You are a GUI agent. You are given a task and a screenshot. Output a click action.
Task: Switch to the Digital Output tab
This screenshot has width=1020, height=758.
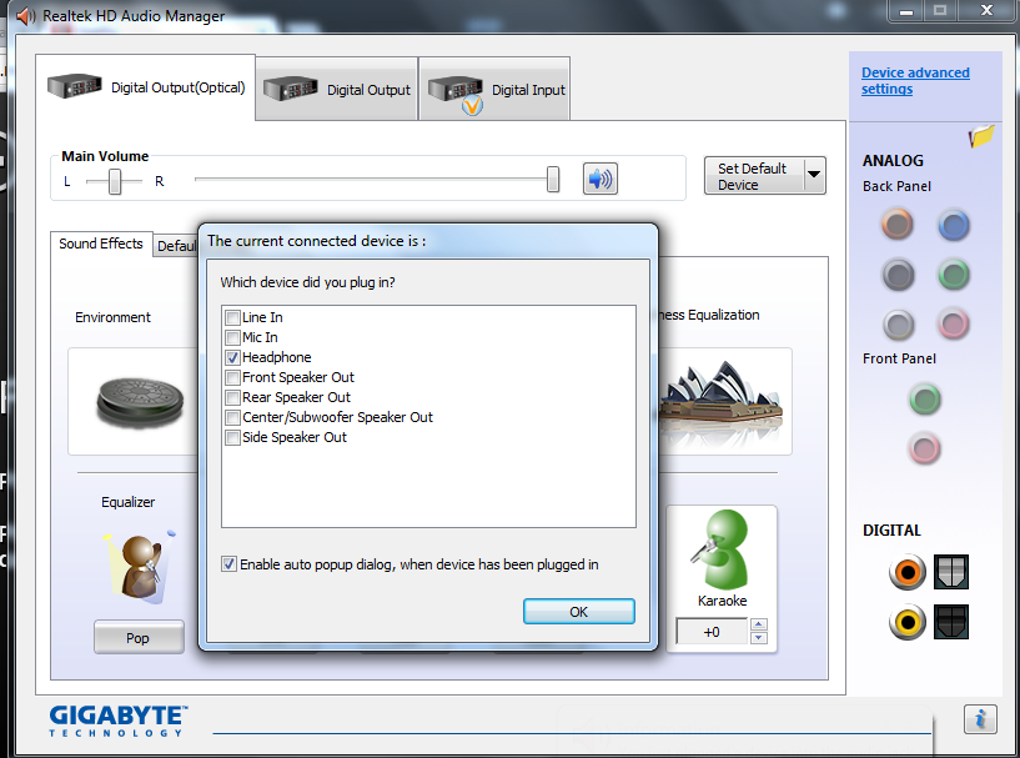click(336, 89)
